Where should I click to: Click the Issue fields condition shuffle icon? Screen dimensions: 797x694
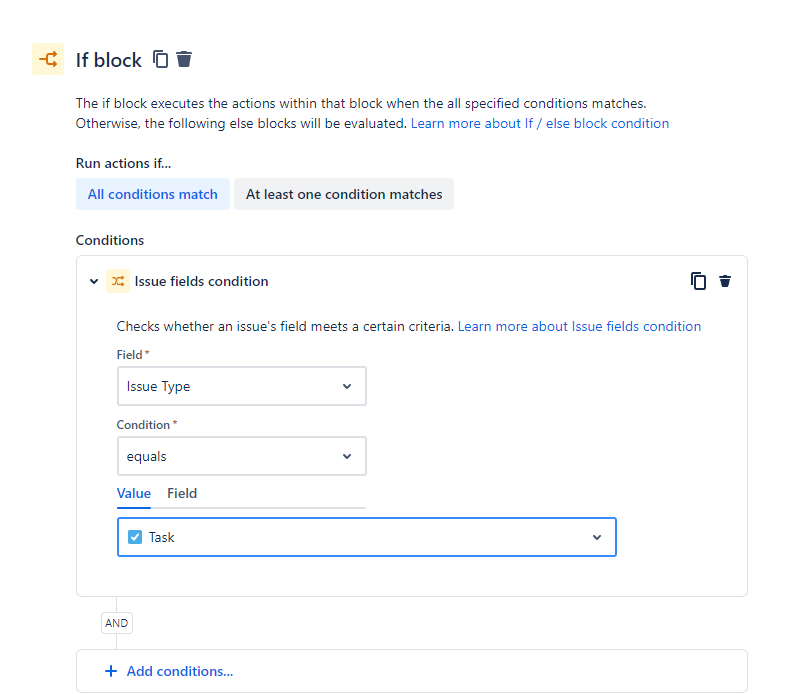[117, 281]
